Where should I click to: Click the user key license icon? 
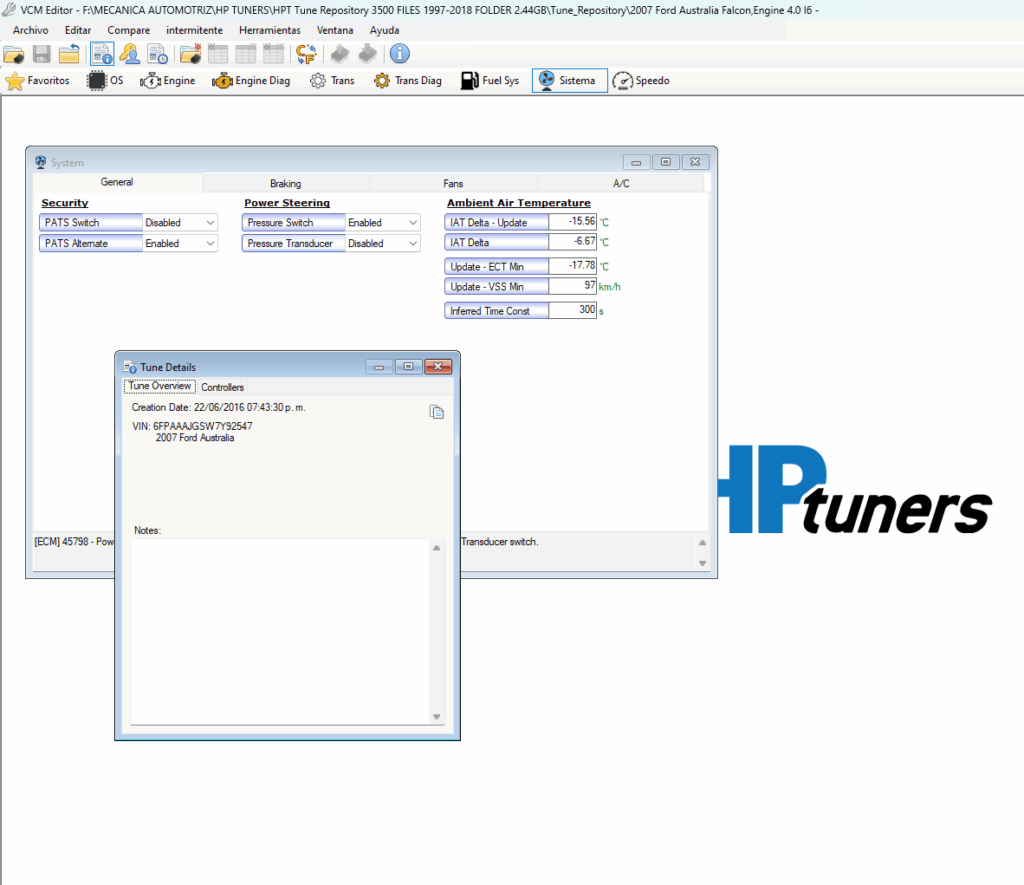(x=130, y=54)
